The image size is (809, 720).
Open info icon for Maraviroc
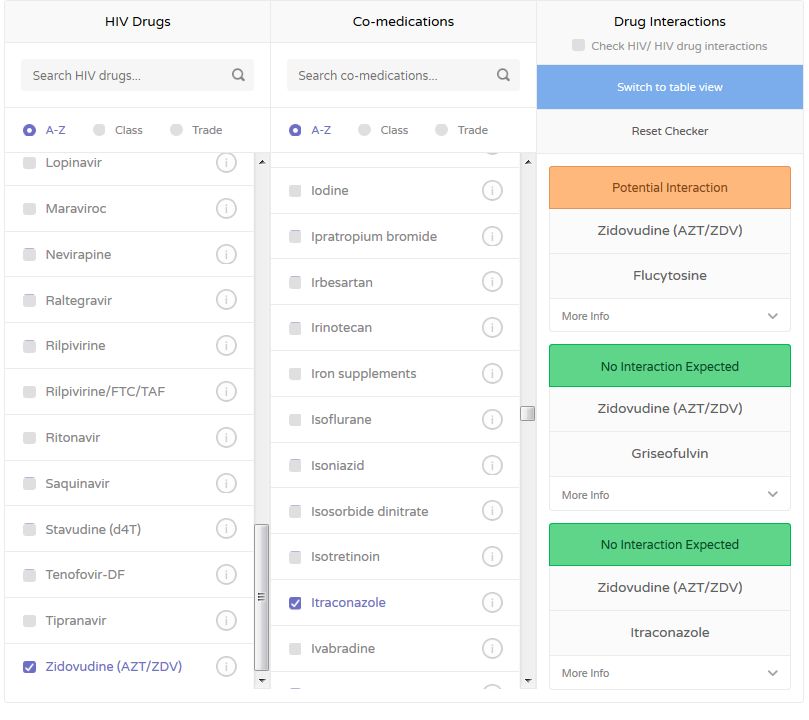click(226, 209)
